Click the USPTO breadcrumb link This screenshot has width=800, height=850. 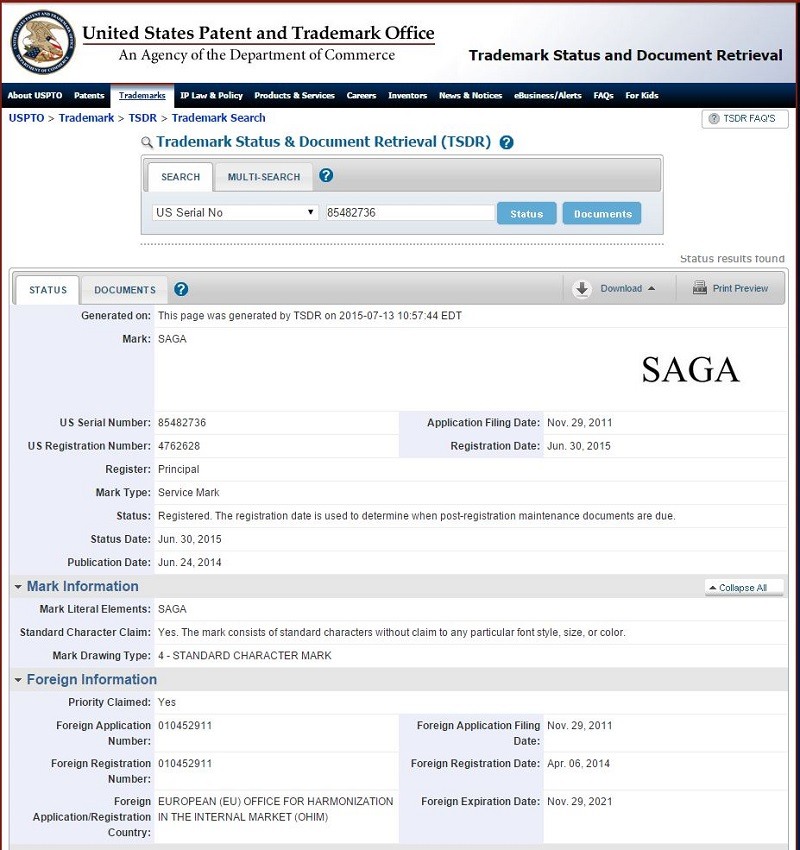tap(26, 118)
